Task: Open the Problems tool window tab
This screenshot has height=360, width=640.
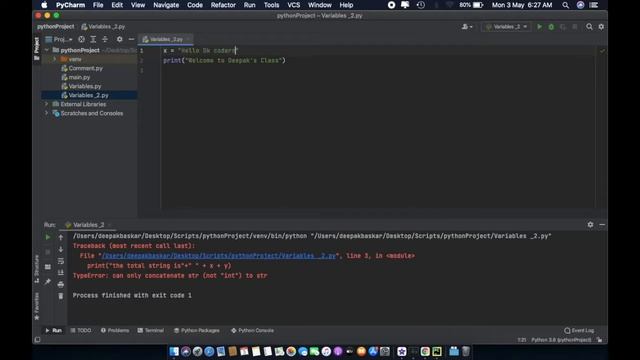Action: click(x=115, y=330)
